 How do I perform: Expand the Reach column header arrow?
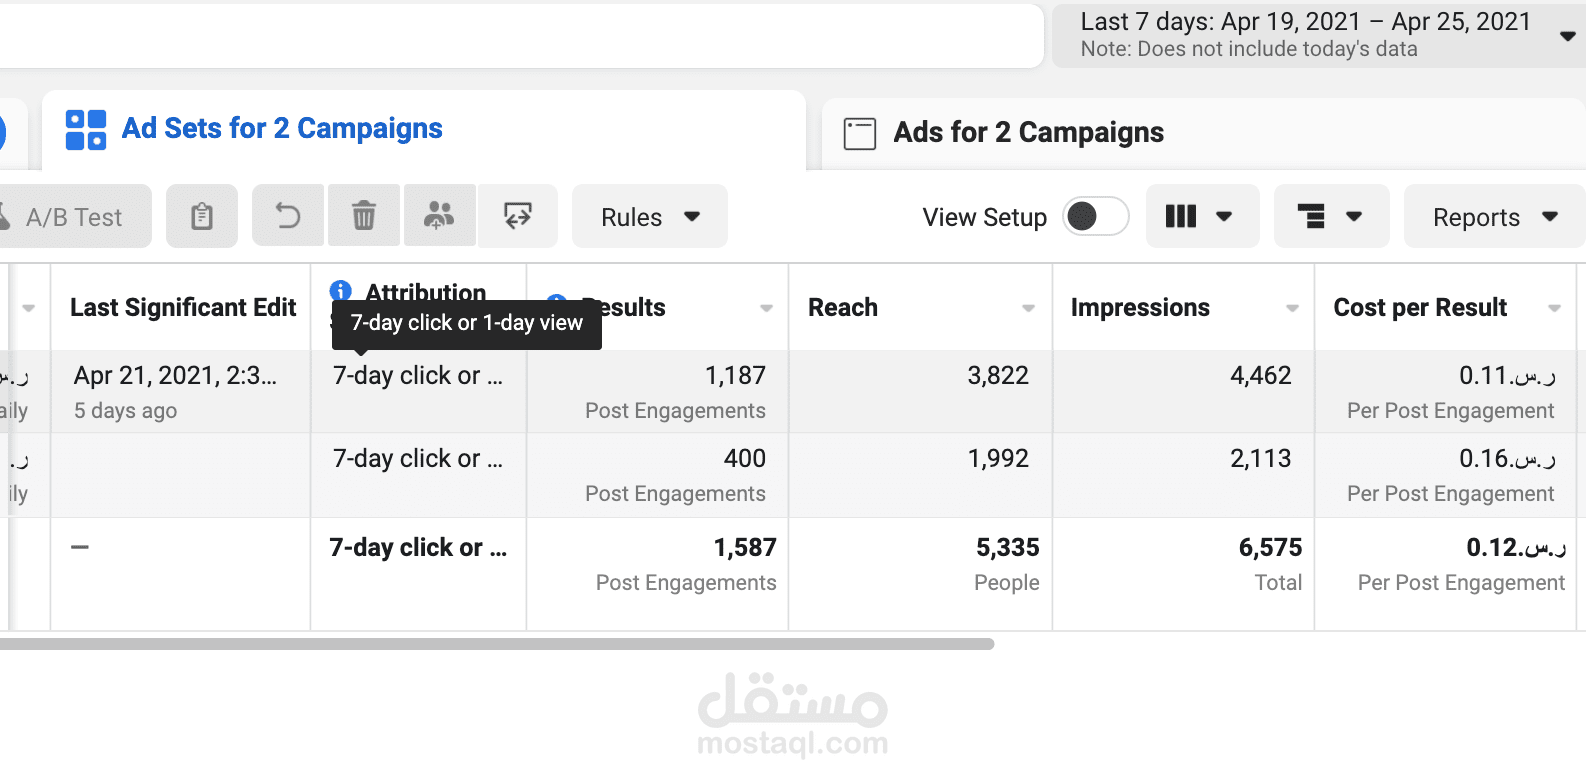[1028, 308]
